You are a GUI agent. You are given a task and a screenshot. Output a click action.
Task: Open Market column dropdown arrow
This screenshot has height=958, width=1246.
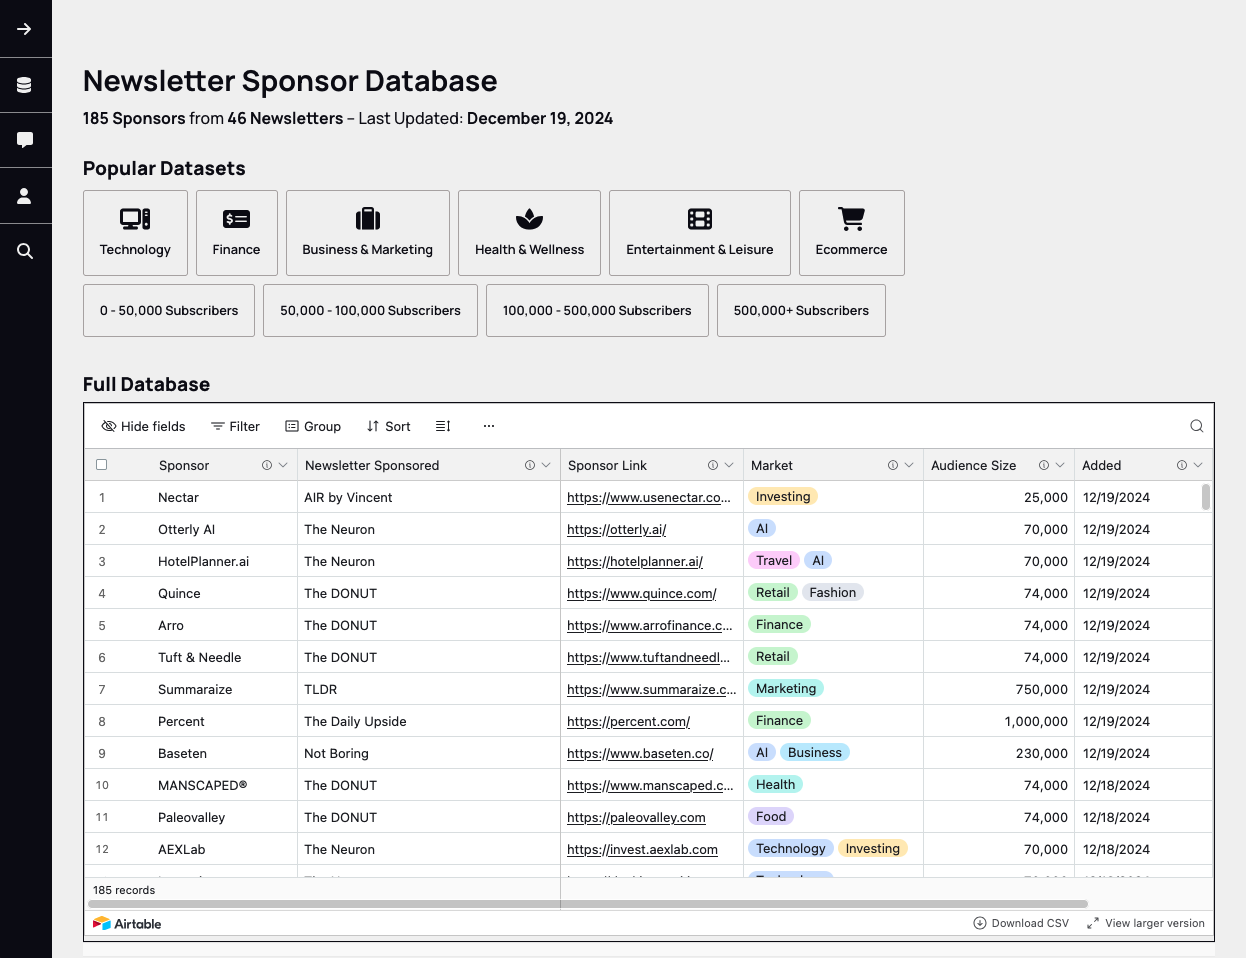[x=909, y=465]
